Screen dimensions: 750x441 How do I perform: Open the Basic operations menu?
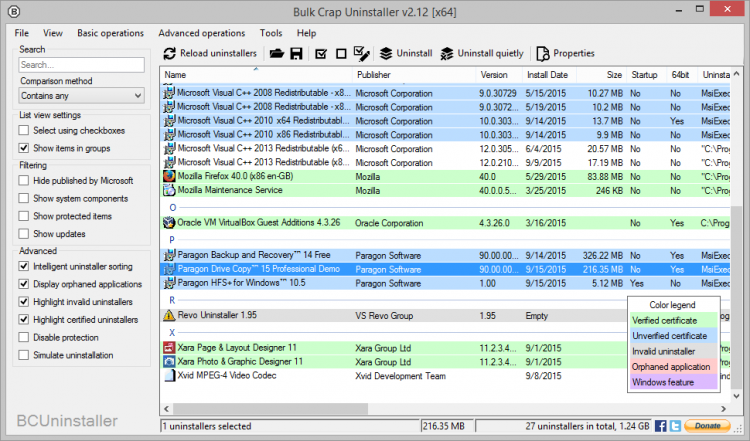click(110, 33)
